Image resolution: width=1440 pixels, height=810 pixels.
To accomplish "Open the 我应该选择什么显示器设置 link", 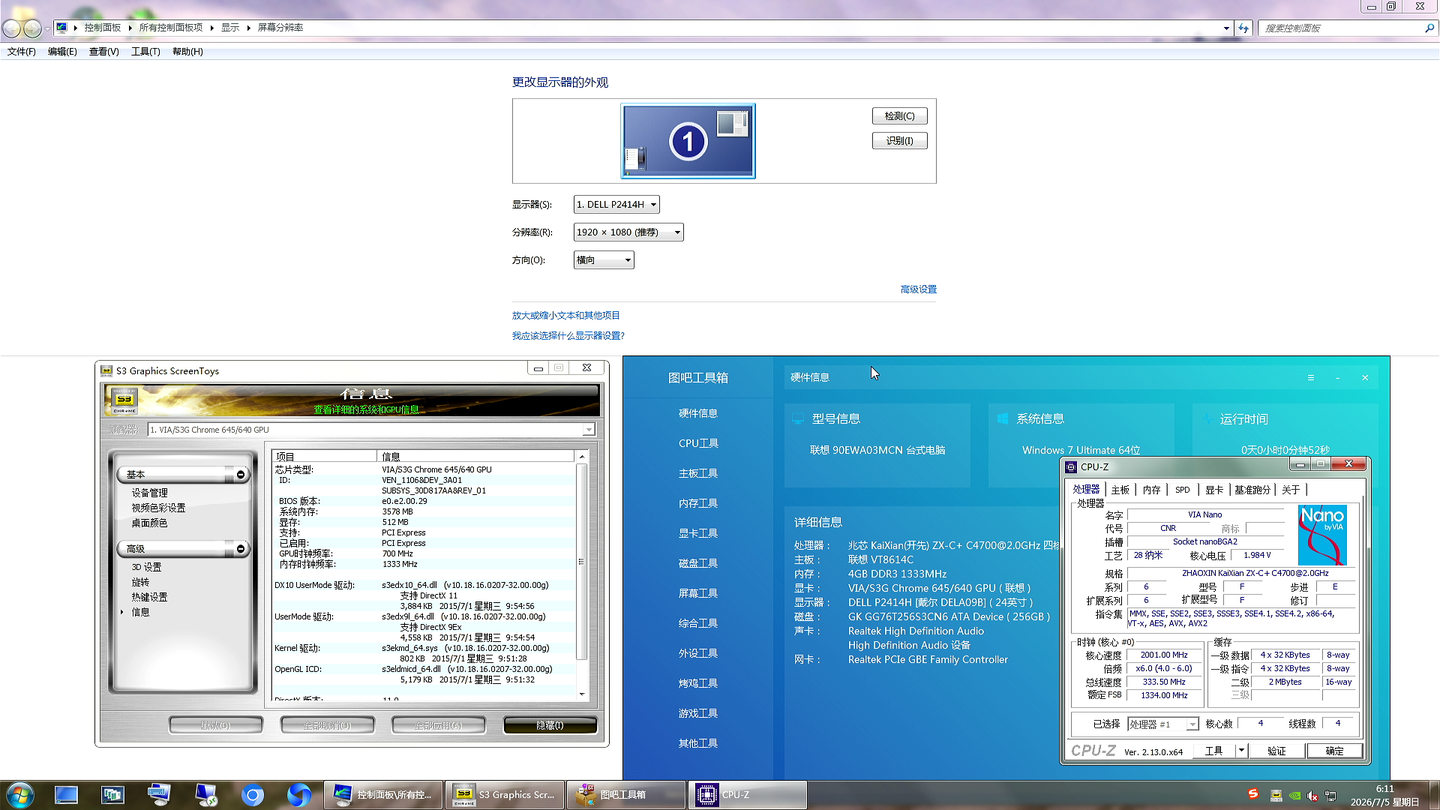I will [568, 336].
